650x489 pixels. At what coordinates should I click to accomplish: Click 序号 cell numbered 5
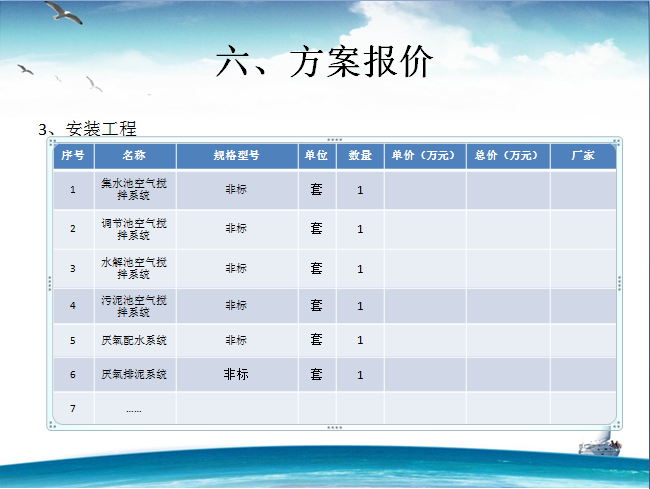tap(73, 341)
